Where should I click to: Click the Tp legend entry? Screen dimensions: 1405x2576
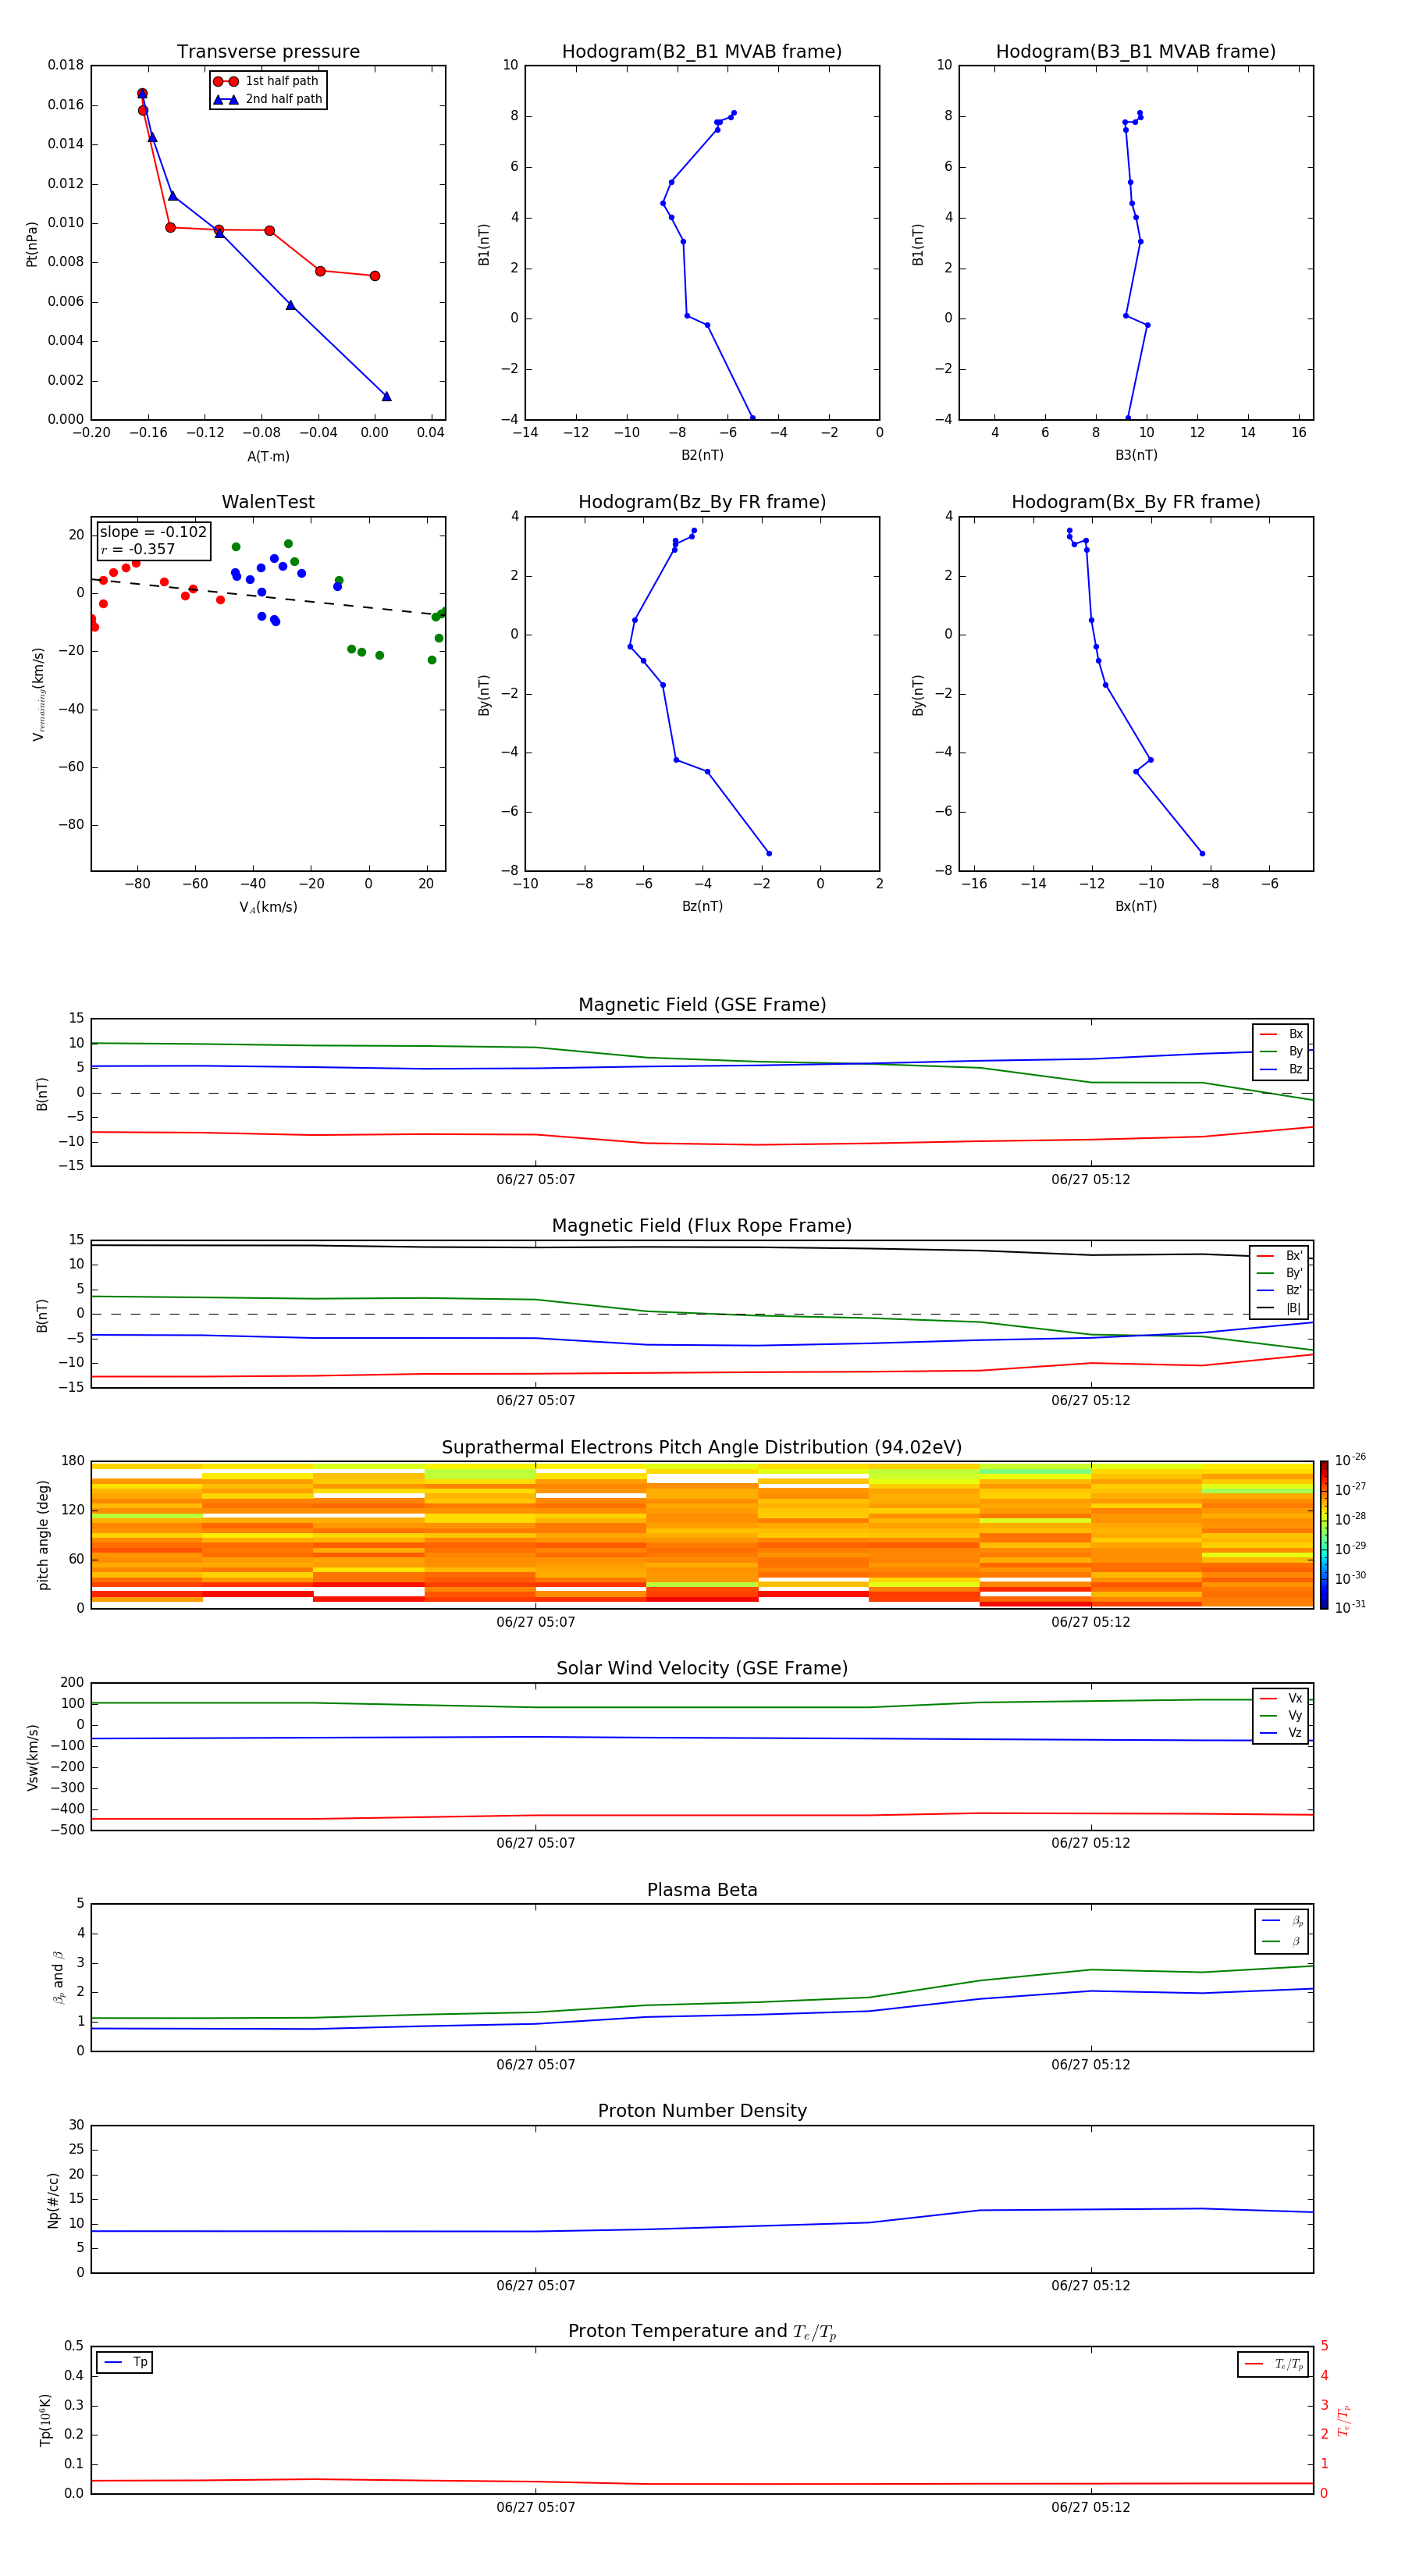click(125, 2362)
